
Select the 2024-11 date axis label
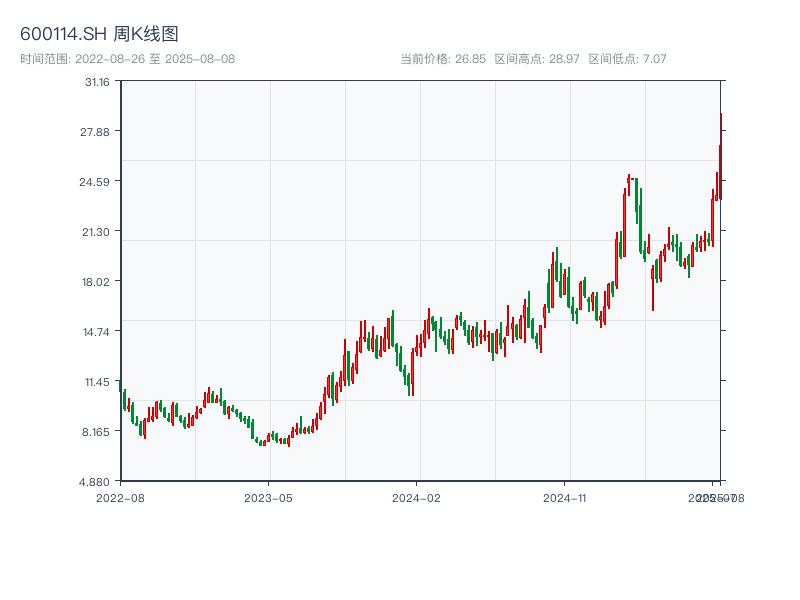coord(564,497)
